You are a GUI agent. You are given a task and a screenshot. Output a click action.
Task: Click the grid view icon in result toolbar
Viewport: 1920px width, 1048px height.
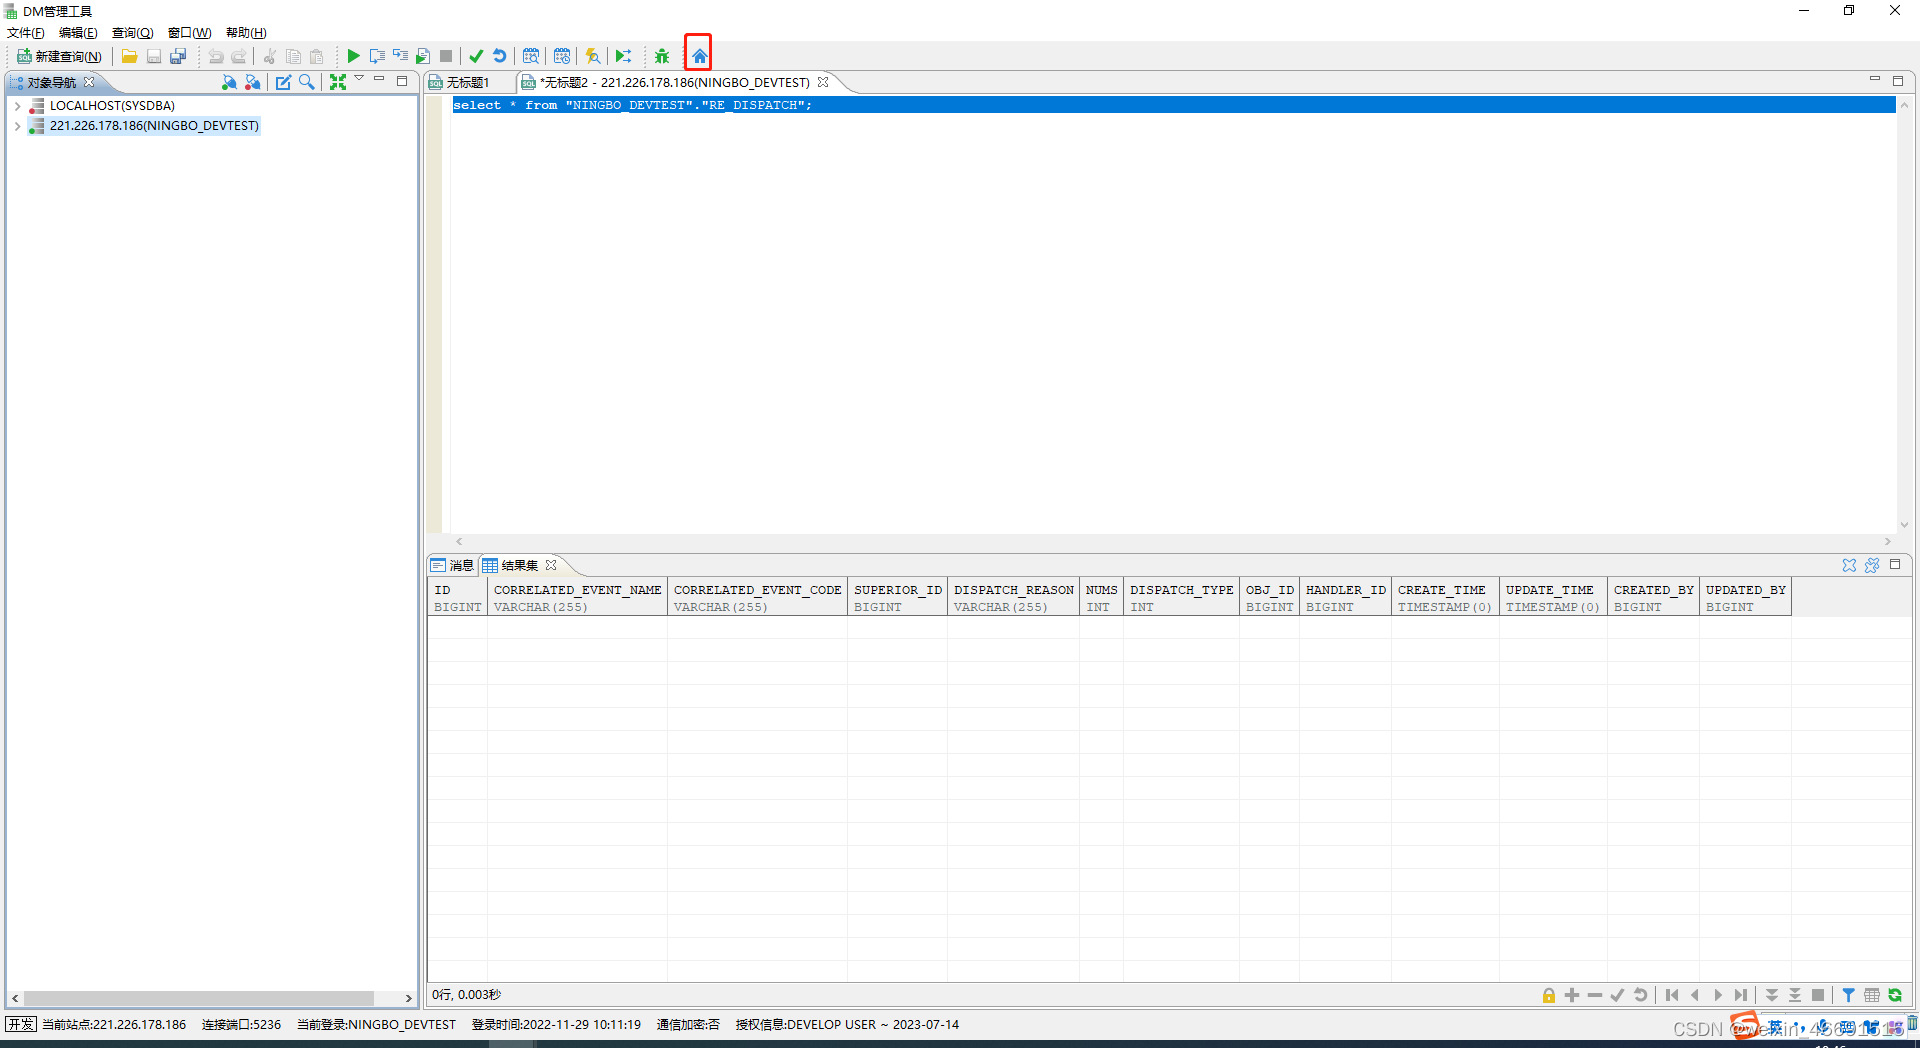pyautogui.click(x=1872, y=995)
